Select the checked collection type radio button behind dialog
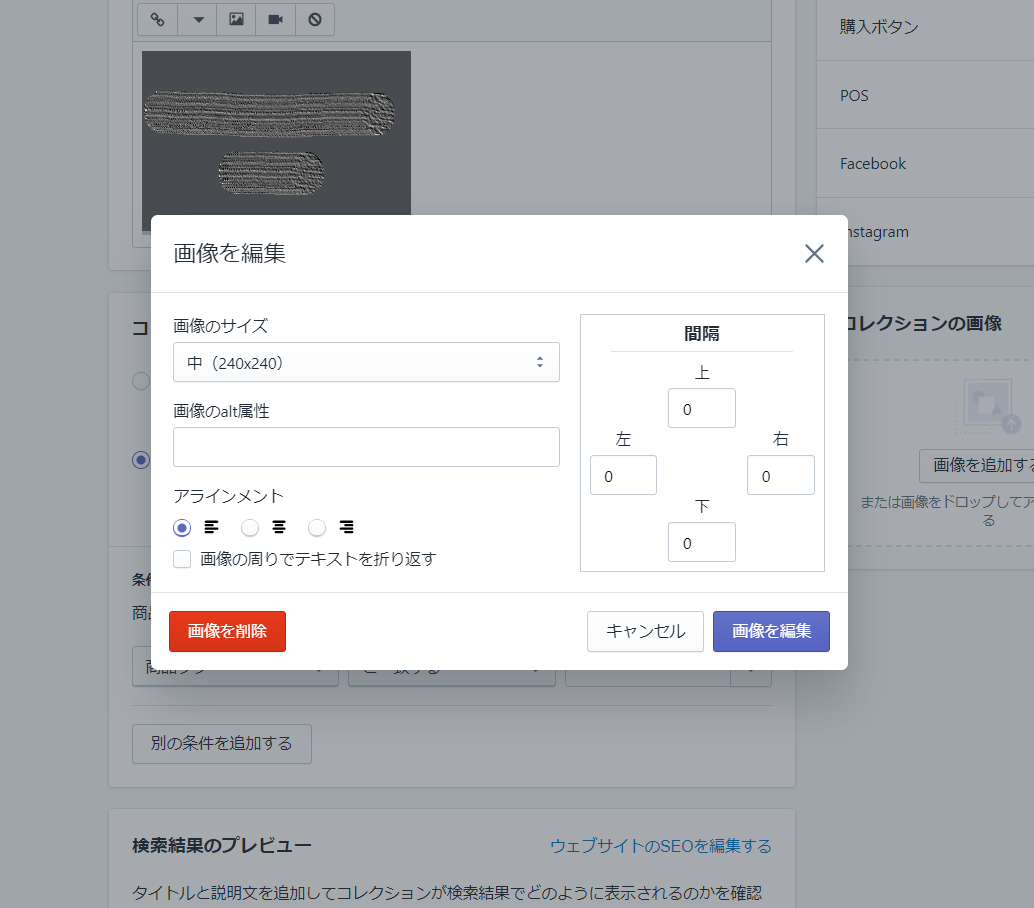The height and width of the screenshot is (908, 1034). point(140,460)
